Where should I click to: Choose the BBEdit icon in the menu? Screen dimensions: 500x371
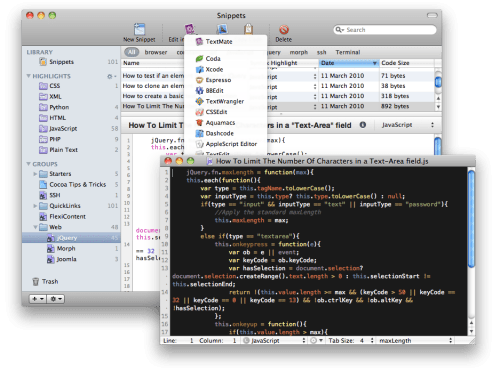199,91
